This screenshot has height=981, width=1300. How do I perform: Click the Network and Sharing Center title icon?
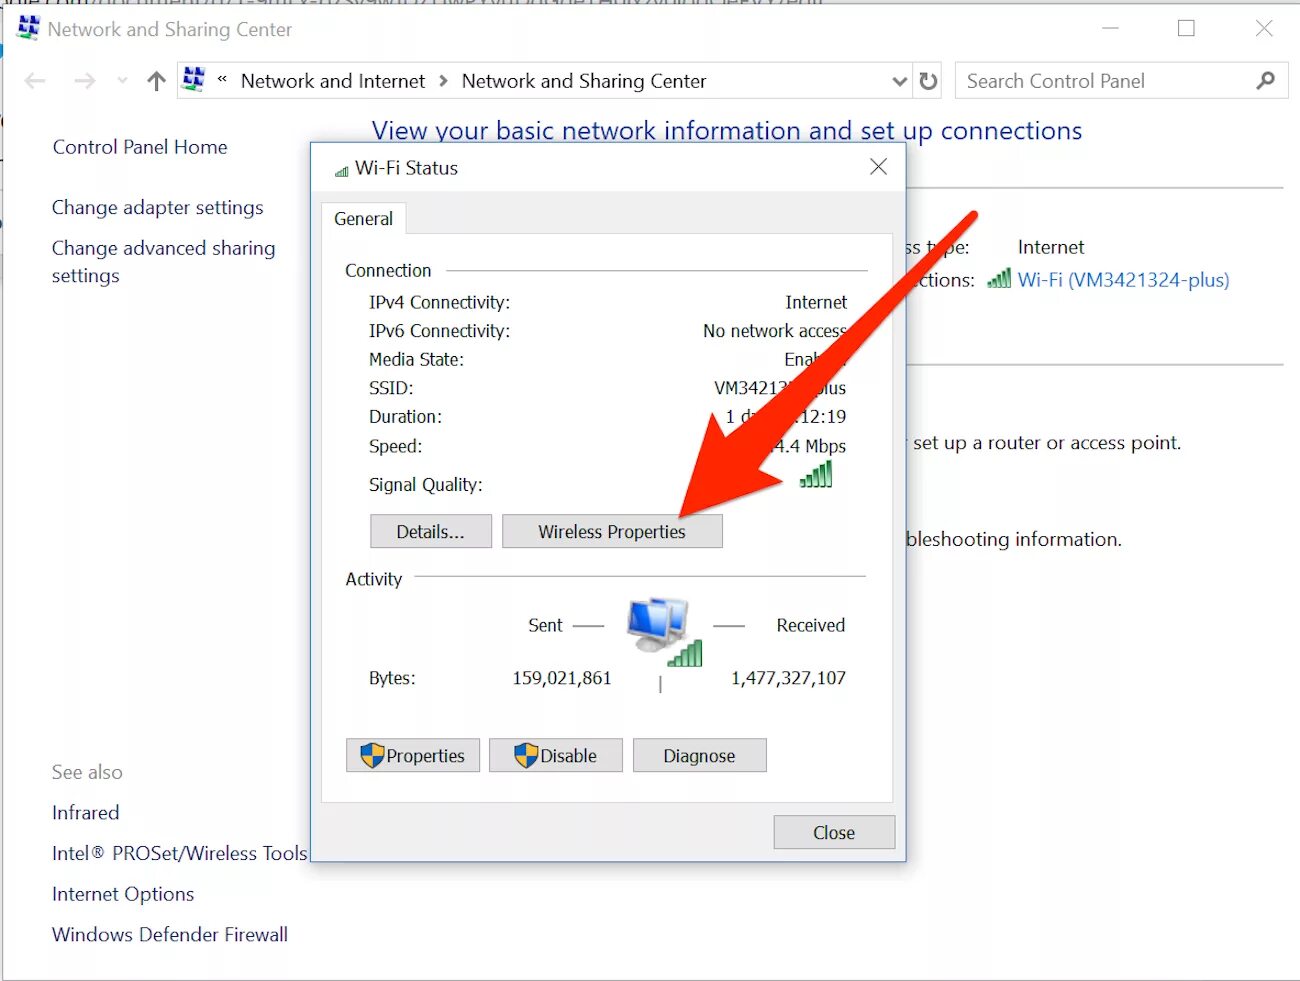coord(28,28)
